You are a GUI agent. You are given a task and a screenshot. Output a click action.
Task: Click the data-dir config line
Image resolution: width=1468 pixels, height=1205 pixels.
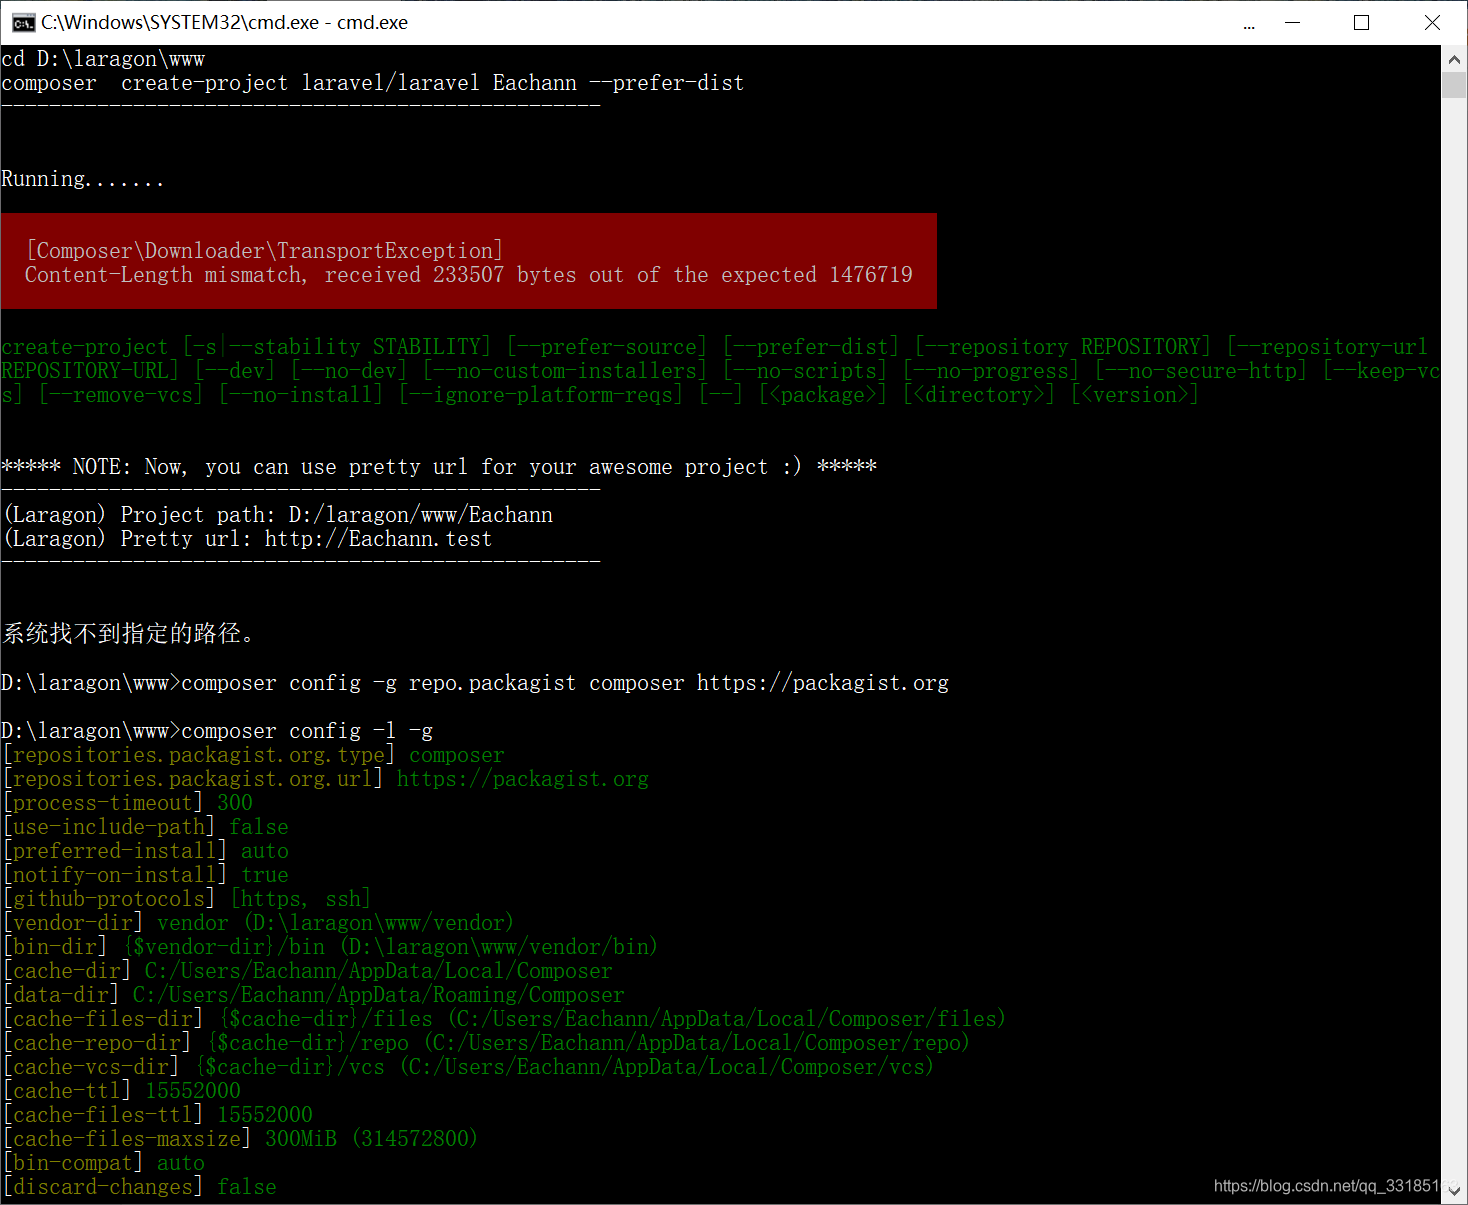click(314, 995)
